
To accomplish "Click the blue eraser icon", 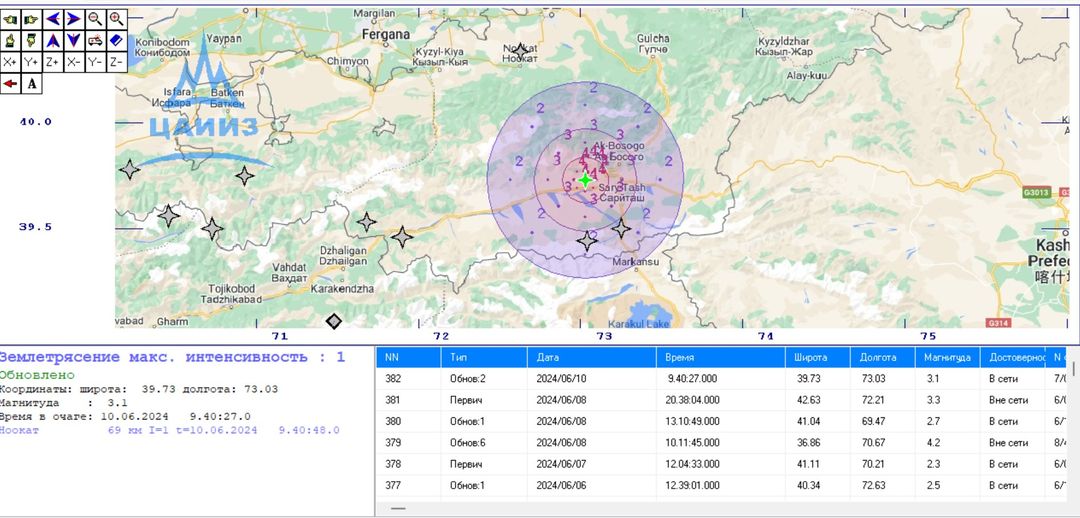I will tap(117, 40).
